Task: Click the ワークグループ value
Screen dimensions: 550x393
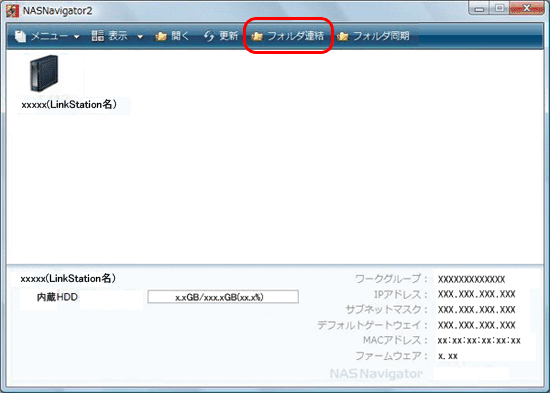Action: 471,279
